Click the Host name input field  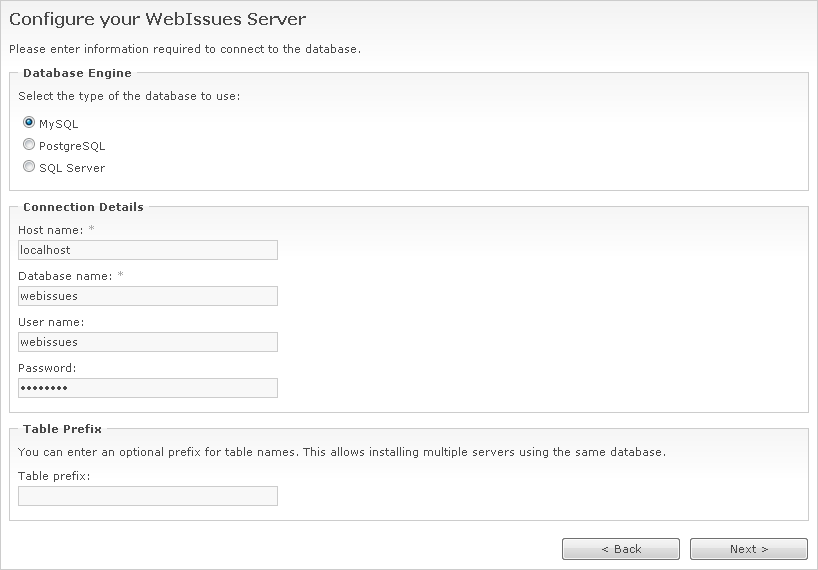point(148,250)
